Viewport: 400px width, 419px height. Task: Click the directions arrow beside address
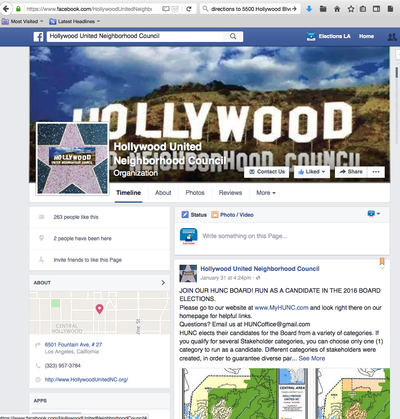click(x=38, y=345)
